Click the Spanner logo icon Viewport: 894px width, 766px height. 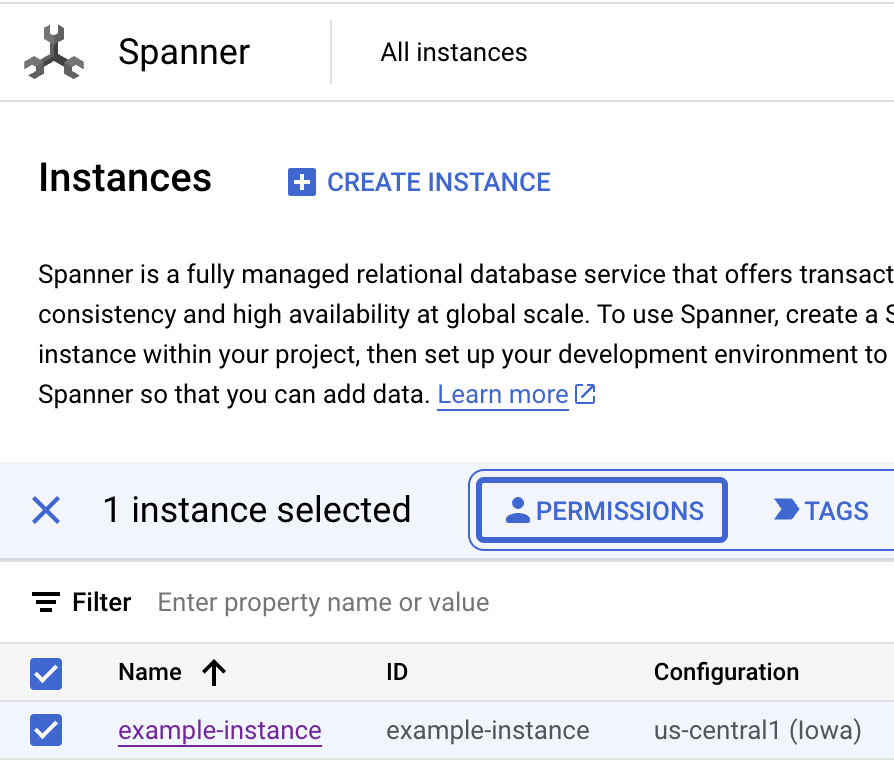coord(55,50)
